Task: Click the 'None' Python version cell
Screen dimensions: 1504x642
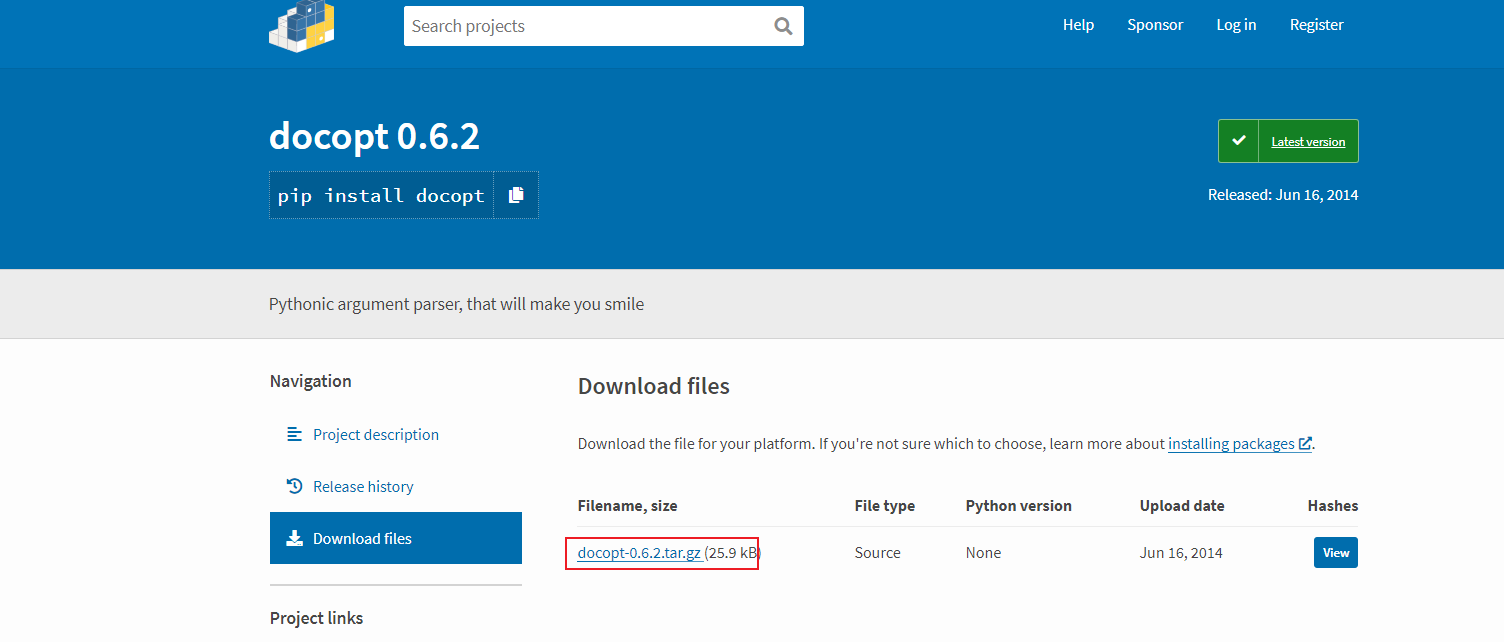Action: pyautogui.click(x=983, y=552)
